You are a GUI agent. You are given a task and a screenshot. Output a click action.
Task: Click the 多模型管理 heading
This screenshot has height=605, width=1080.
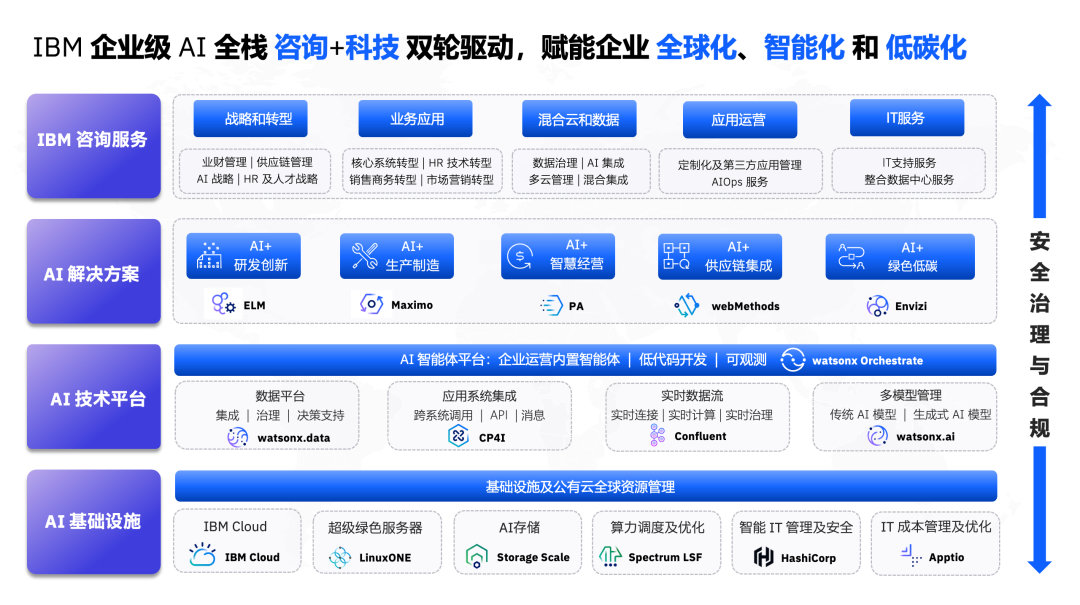click(911, 395)
